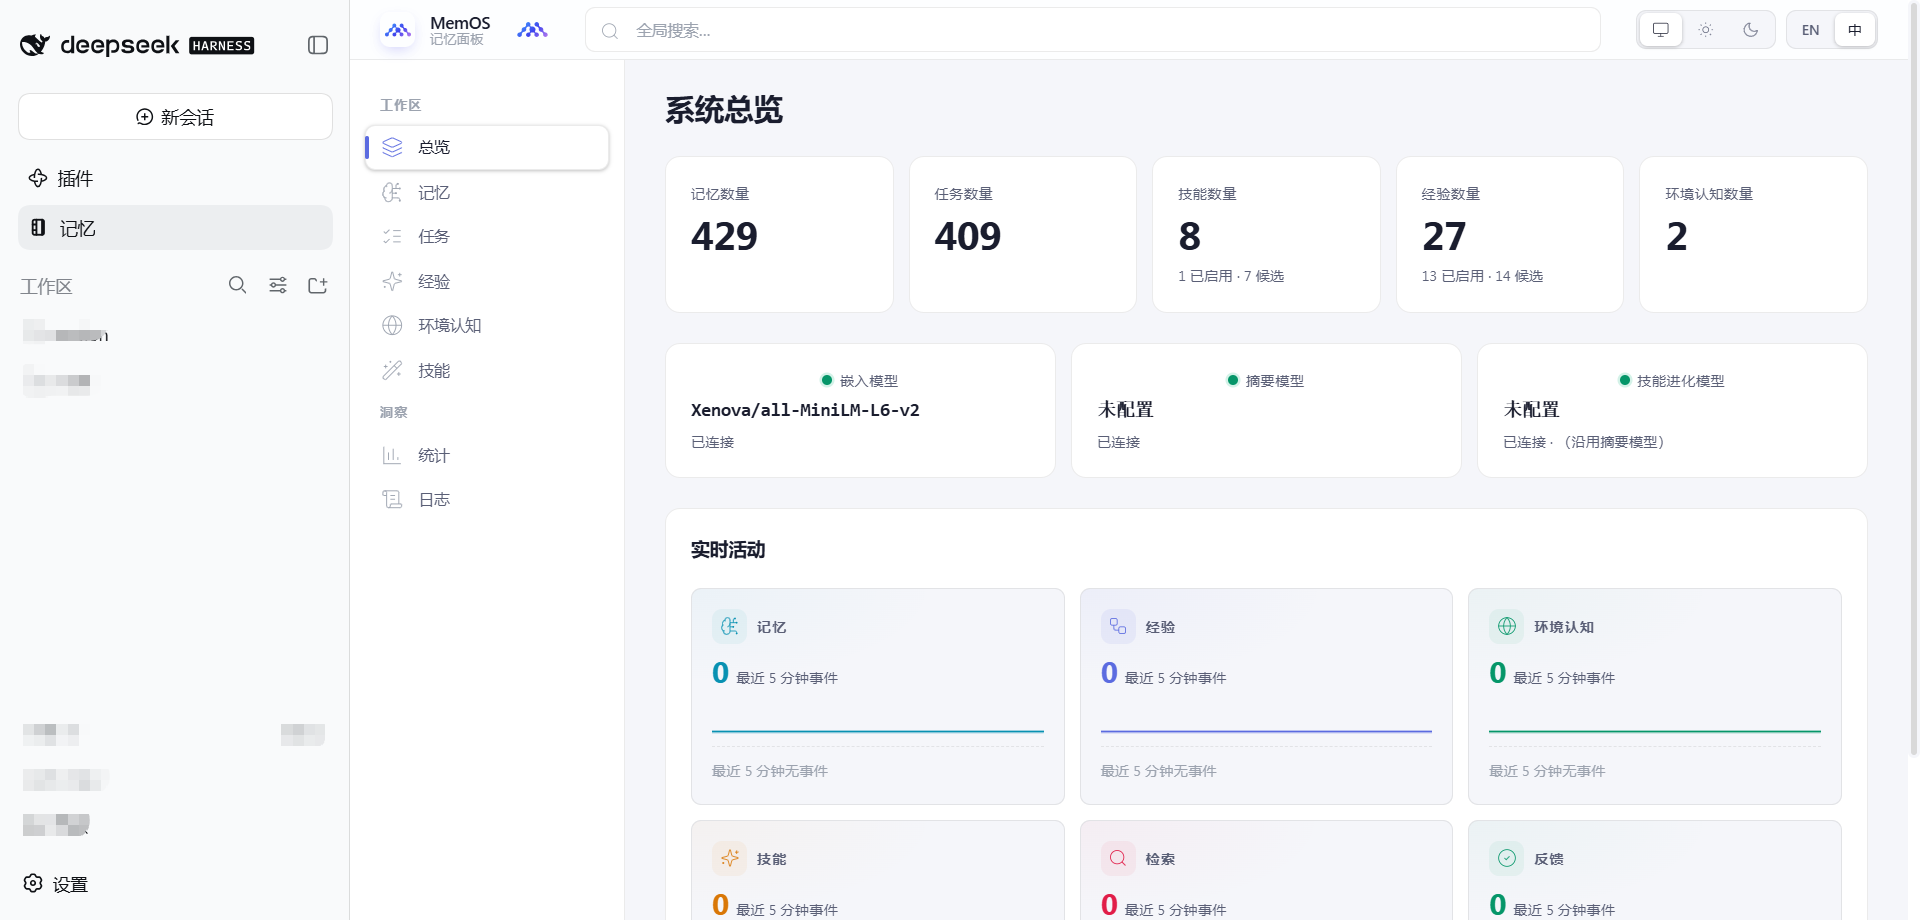This screenshot has width=1920, height=920.
Task: Switch to system theme monitor icon
Action: click(1661, 30)
